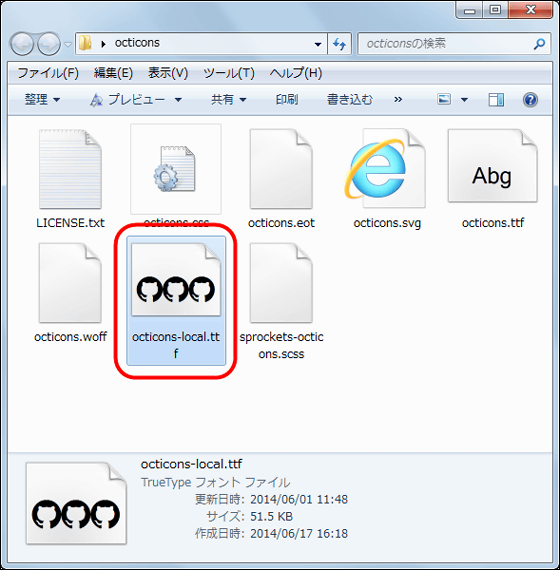560x570 pixels.
Task: Open the 整理 dropdown
Action: click(x=42, y=99)
